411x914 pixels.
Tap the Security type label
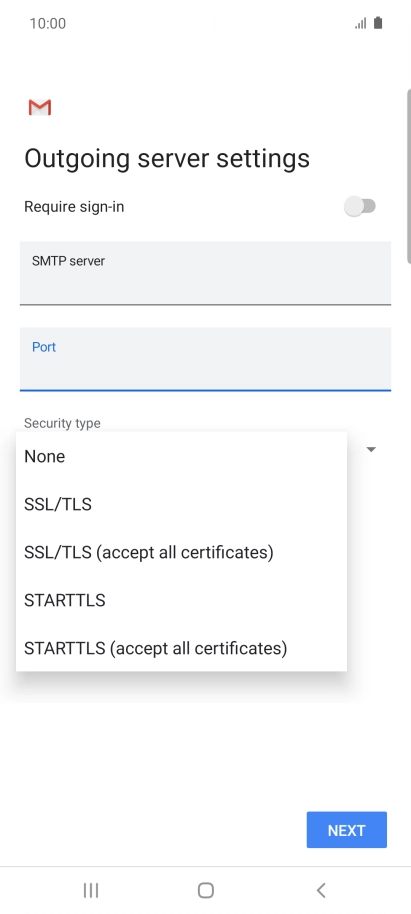pos(62,423)
